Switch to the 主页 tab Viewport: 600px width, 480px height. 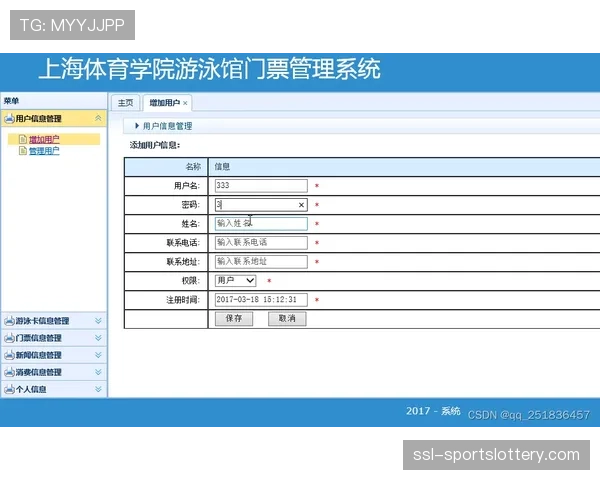pos(126,103)
